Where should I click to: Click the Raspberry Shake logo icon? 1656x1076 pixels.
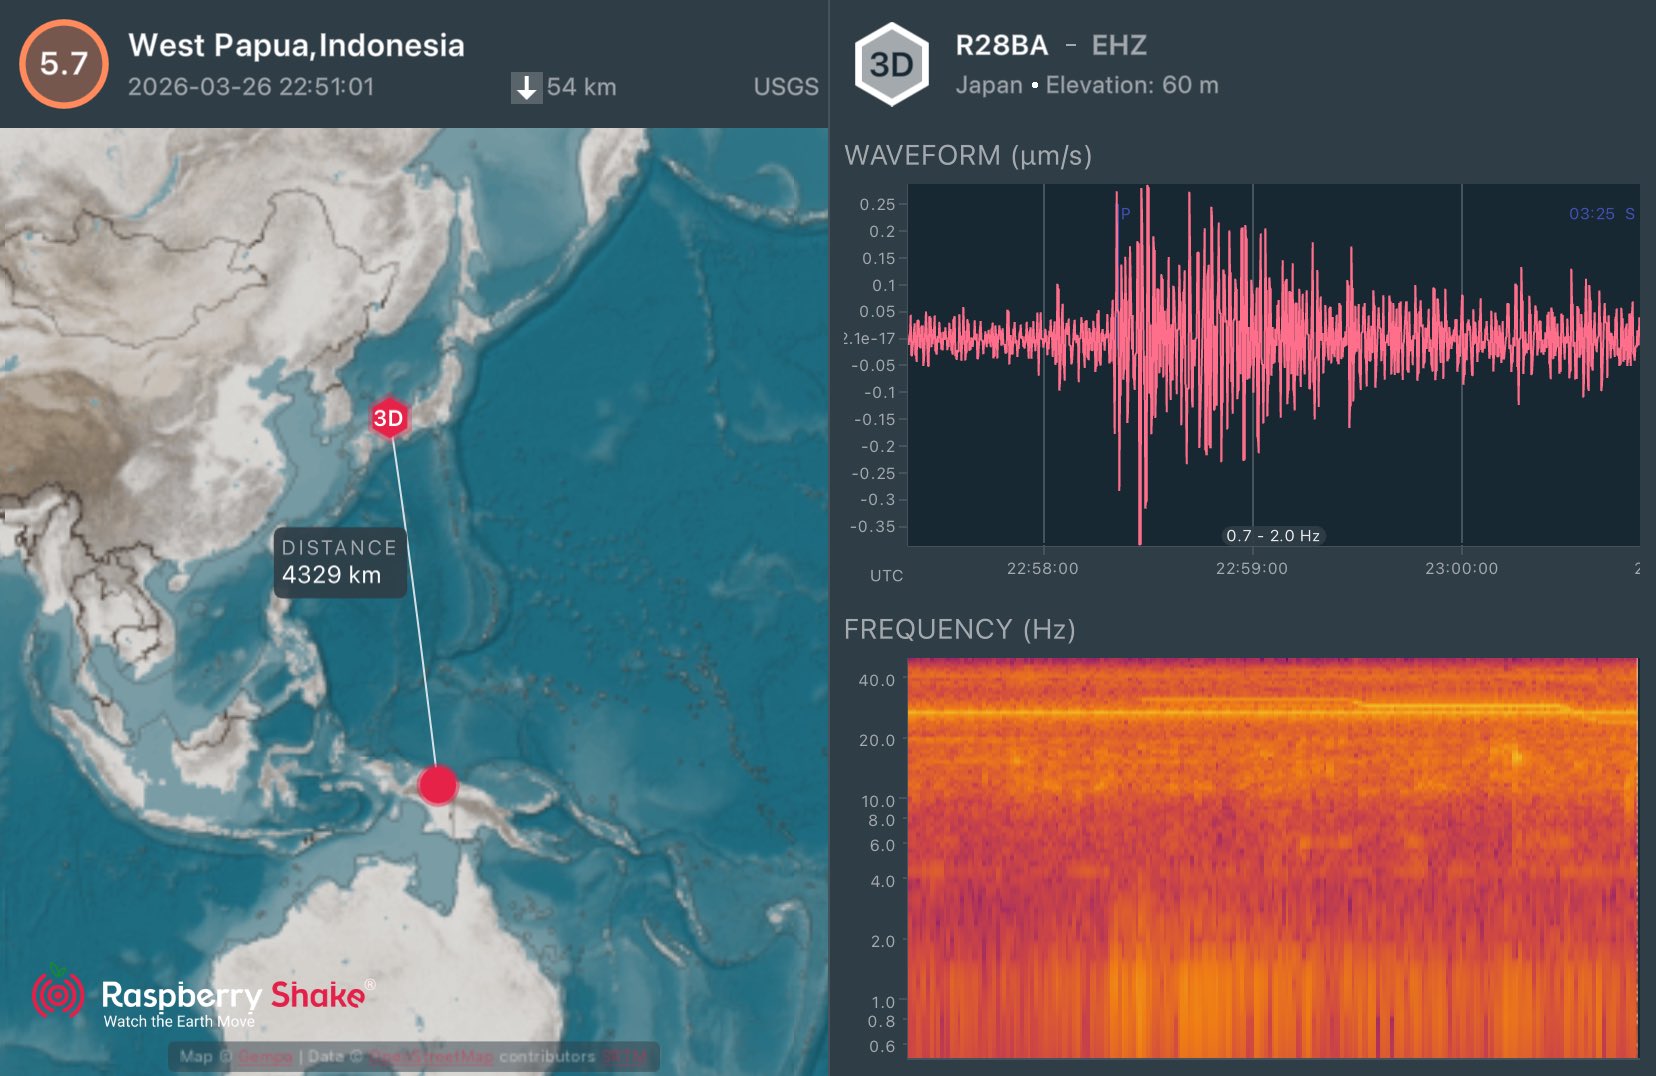[58, 994]
